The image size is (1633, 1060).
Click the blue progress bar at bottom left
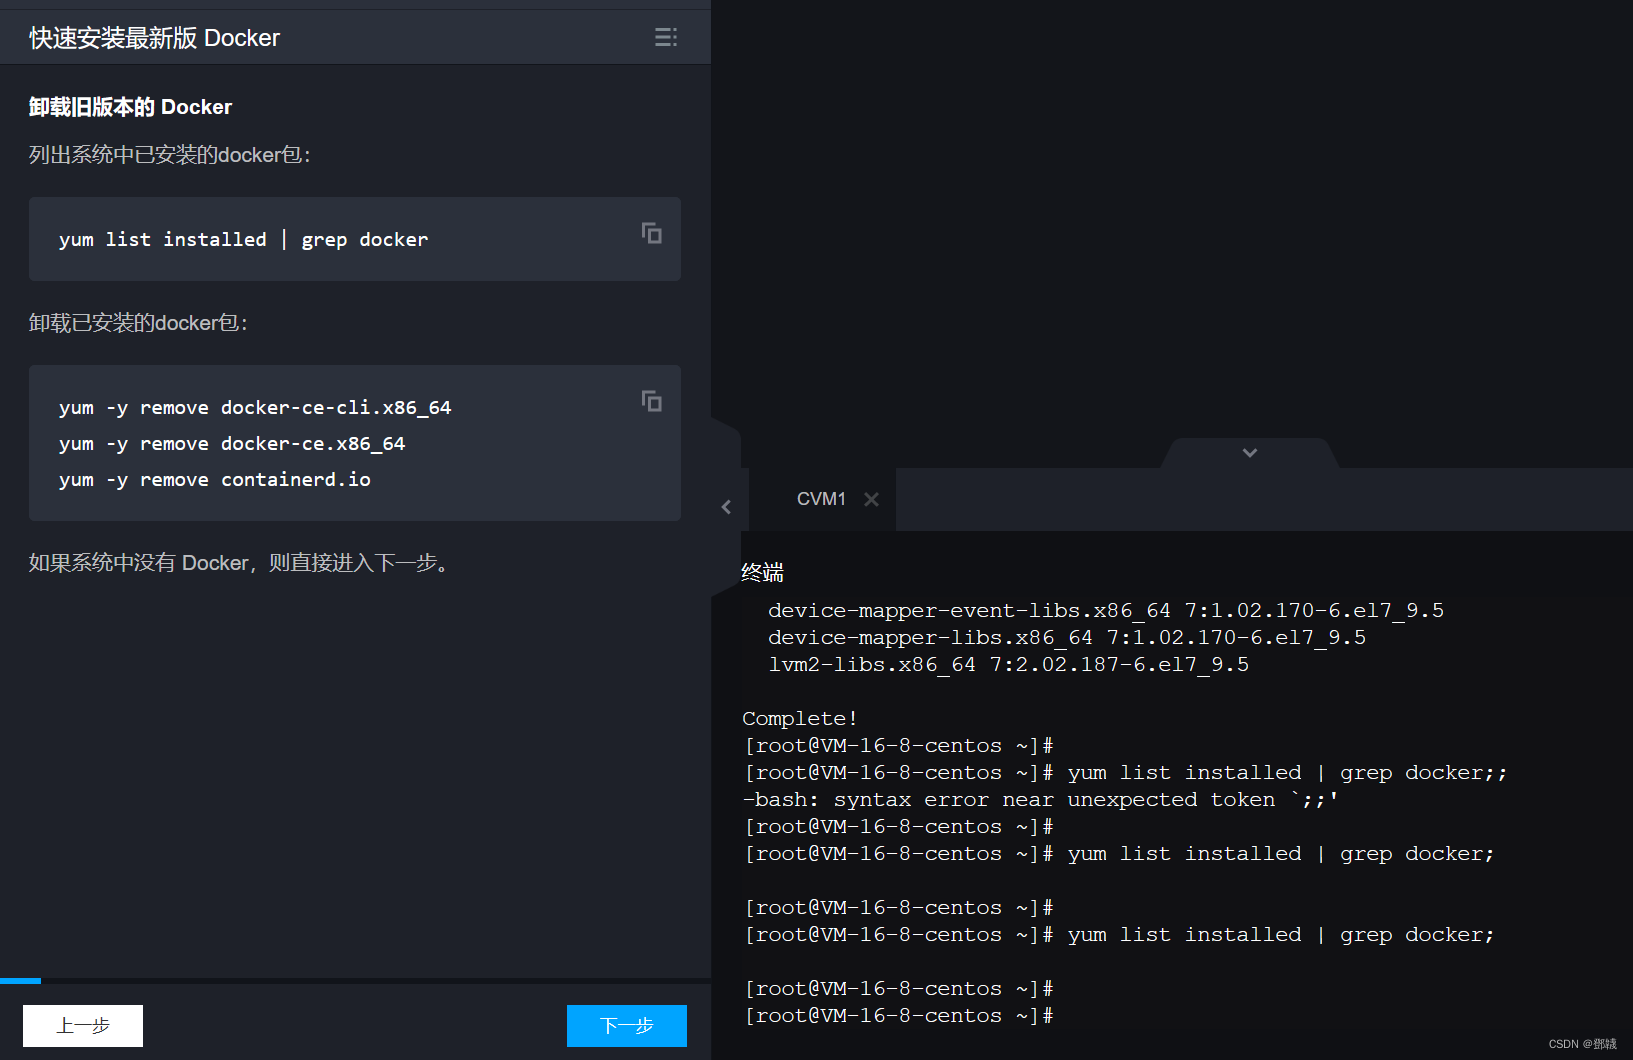[x=20, y=980]
